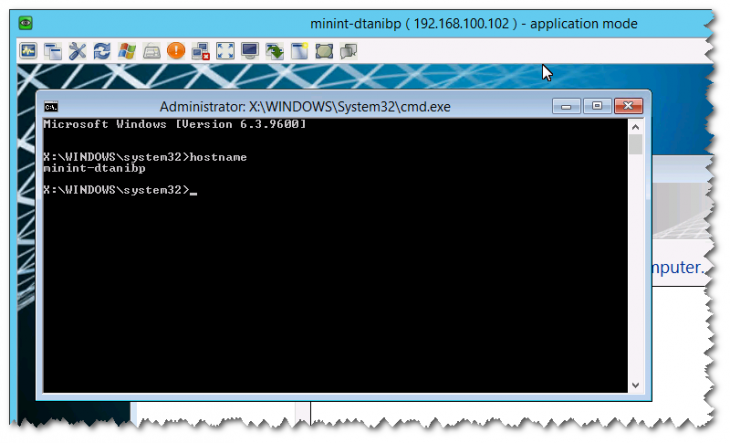Click the blue refresh arrows icon

tap(102, 51)
